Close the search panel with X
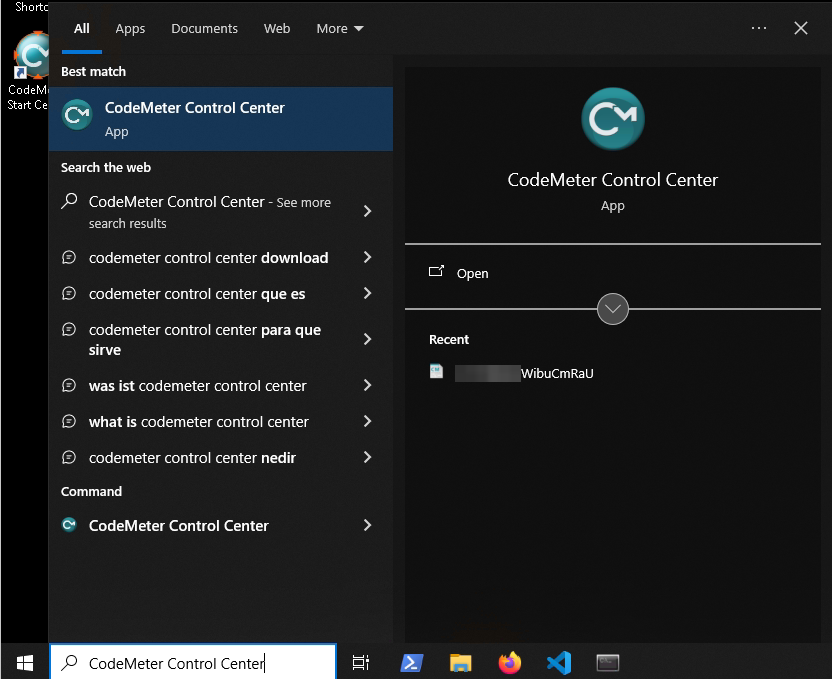Viewport: 832px width, 679px height. coord(801,28)
